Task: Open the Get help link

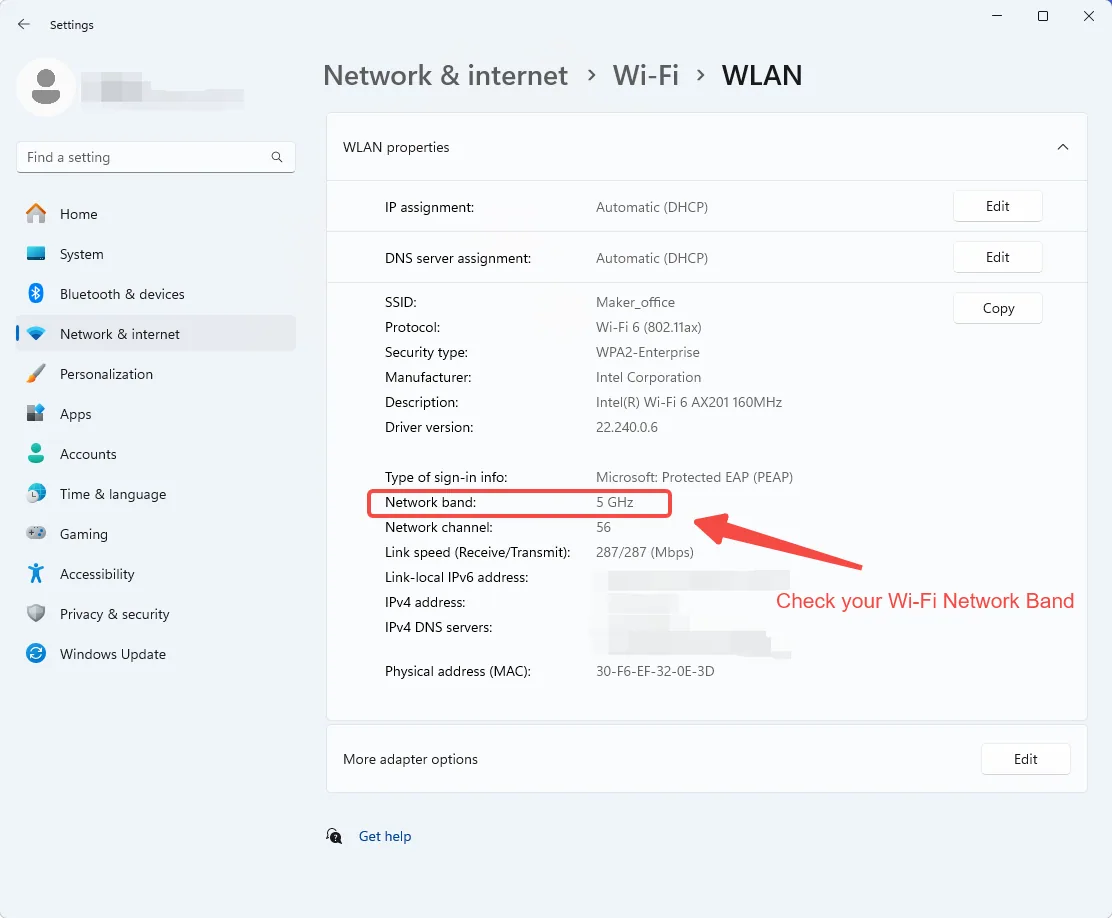Action: (384, 836)
